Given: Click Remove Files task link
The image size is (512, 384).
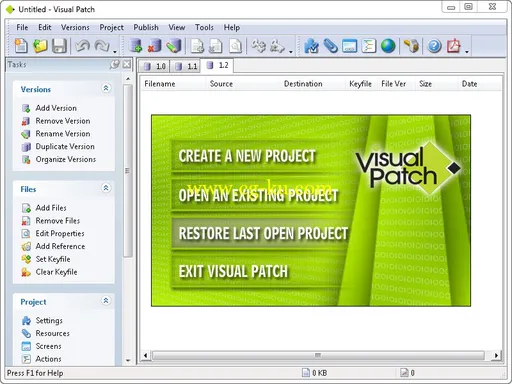Looking at the screenshot, I should 58,221.
